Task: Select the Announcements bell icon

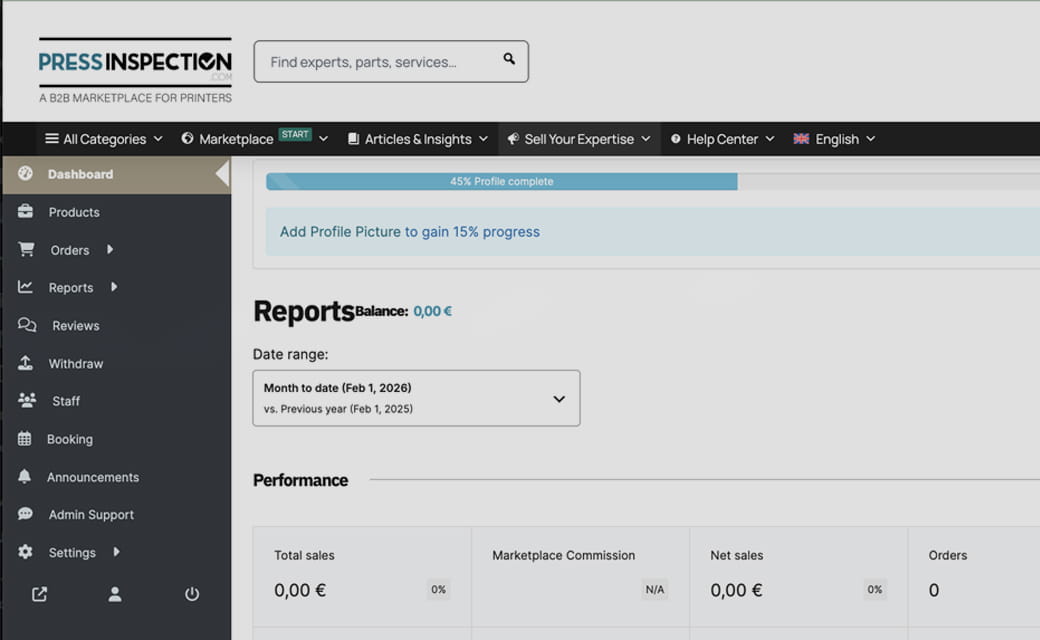Action: pyautogui.click(x=26, y=477)
